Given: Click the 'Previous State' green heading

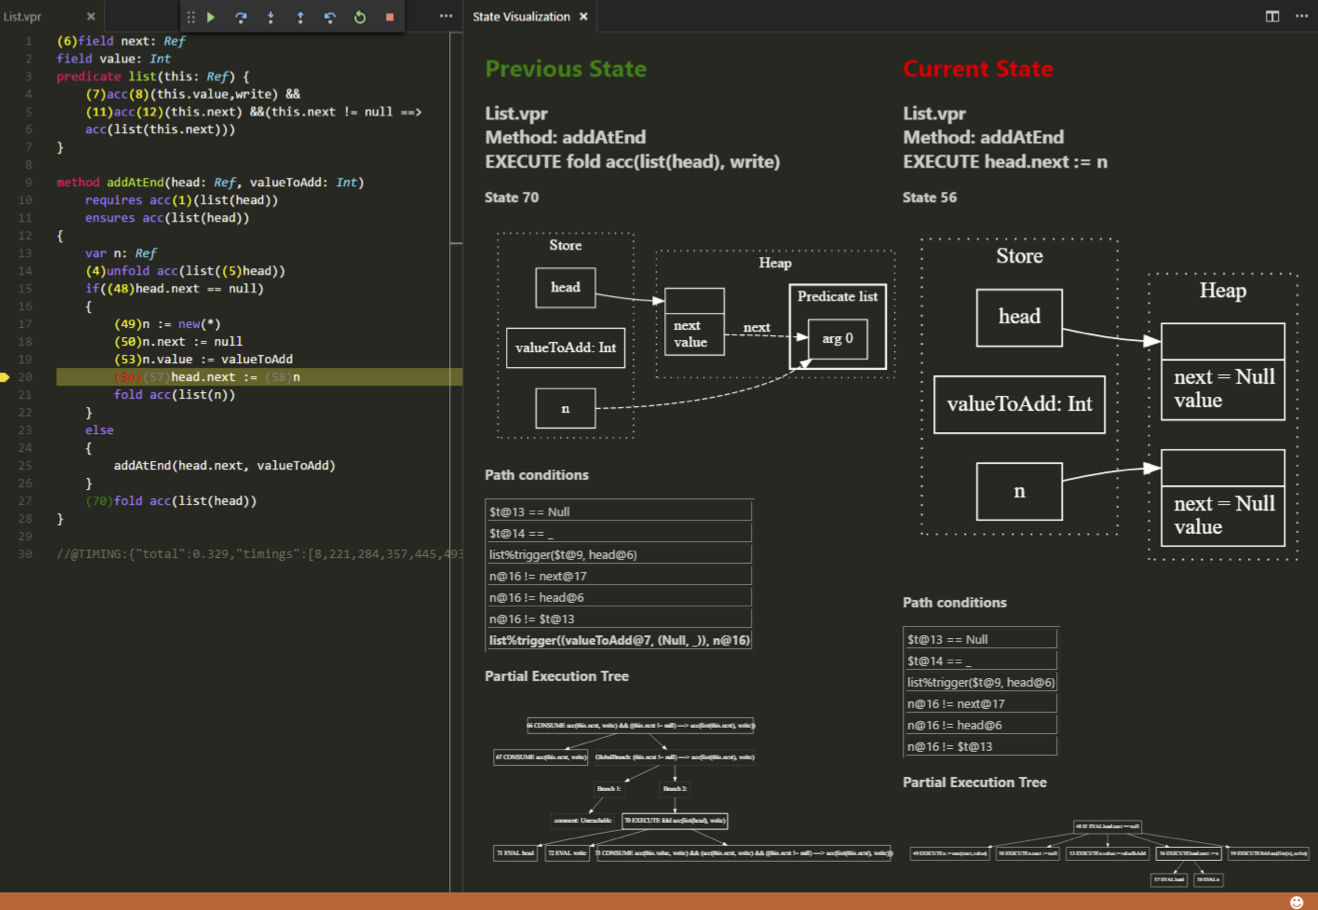Looking at the screenshot, I should click(566, 69).
